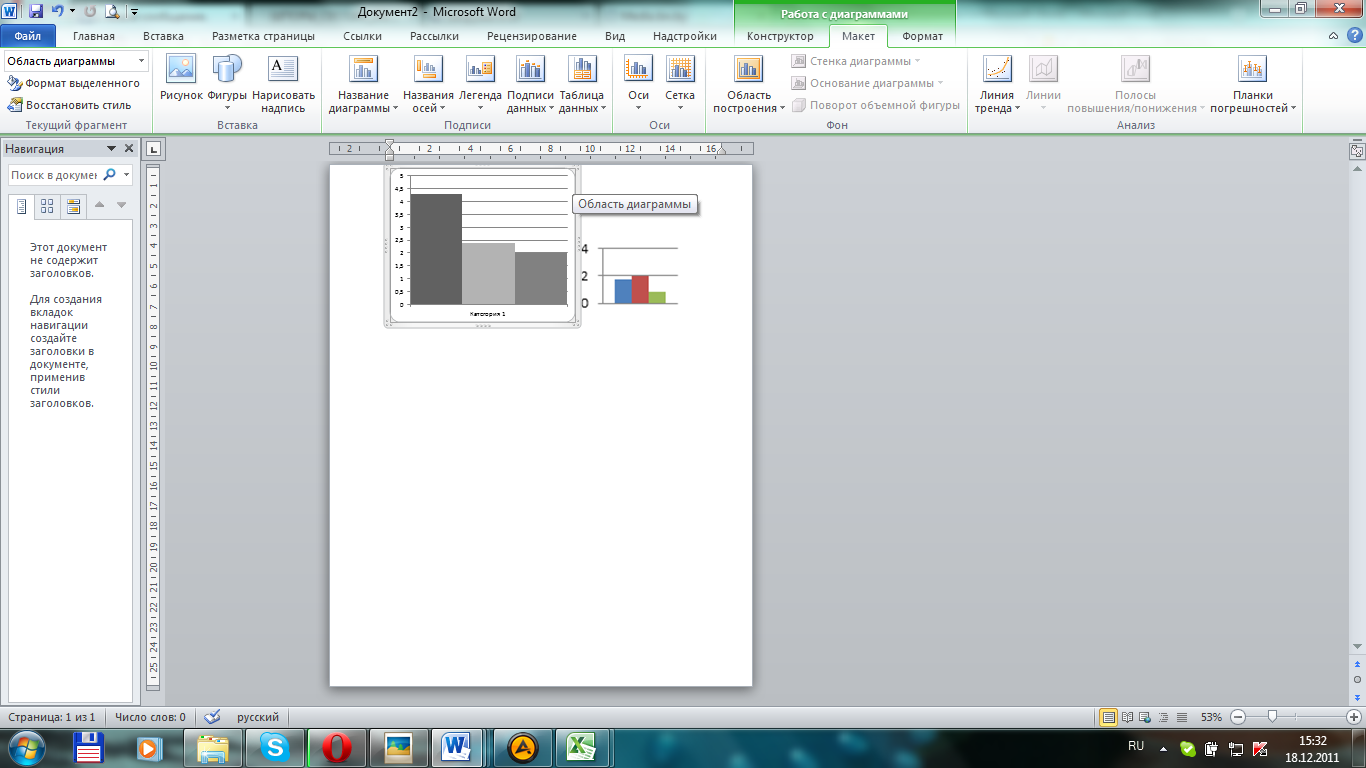Viewport: 1366px width, 768px height.
Task: Click the Число слов: 0 word count
Action: coord(150,717)
